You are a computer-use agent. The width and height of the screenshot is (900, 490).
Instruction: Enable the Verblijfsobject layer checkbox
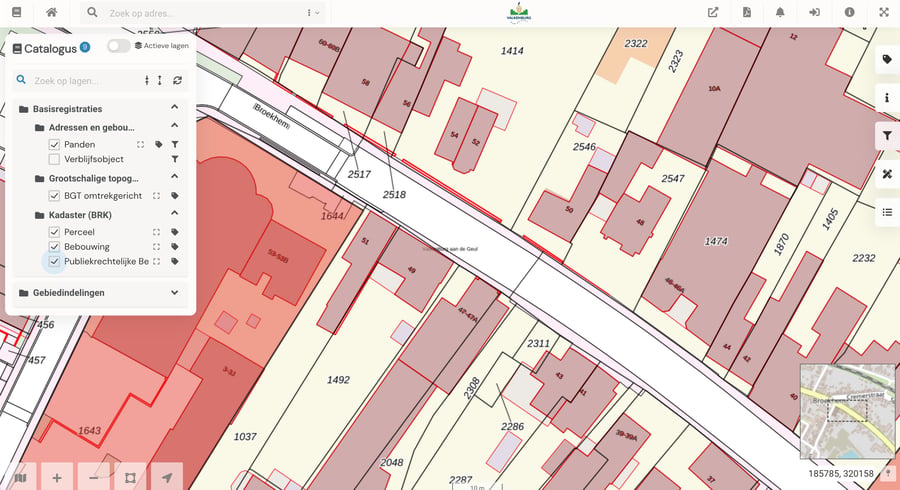55,159
